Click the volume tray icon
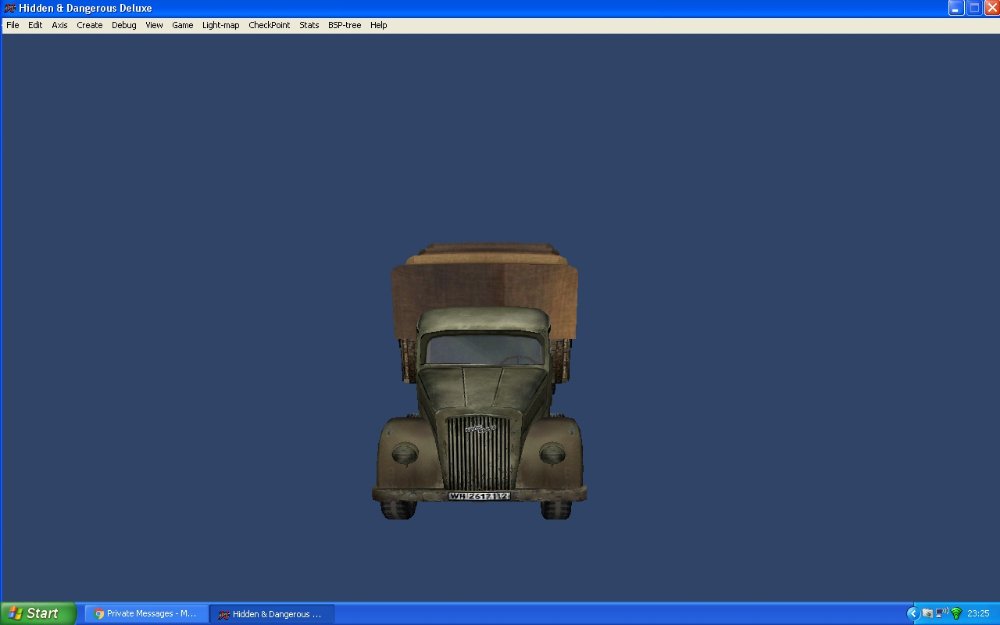This screenshot has width=1000, height=625. [x=942, y=613]
